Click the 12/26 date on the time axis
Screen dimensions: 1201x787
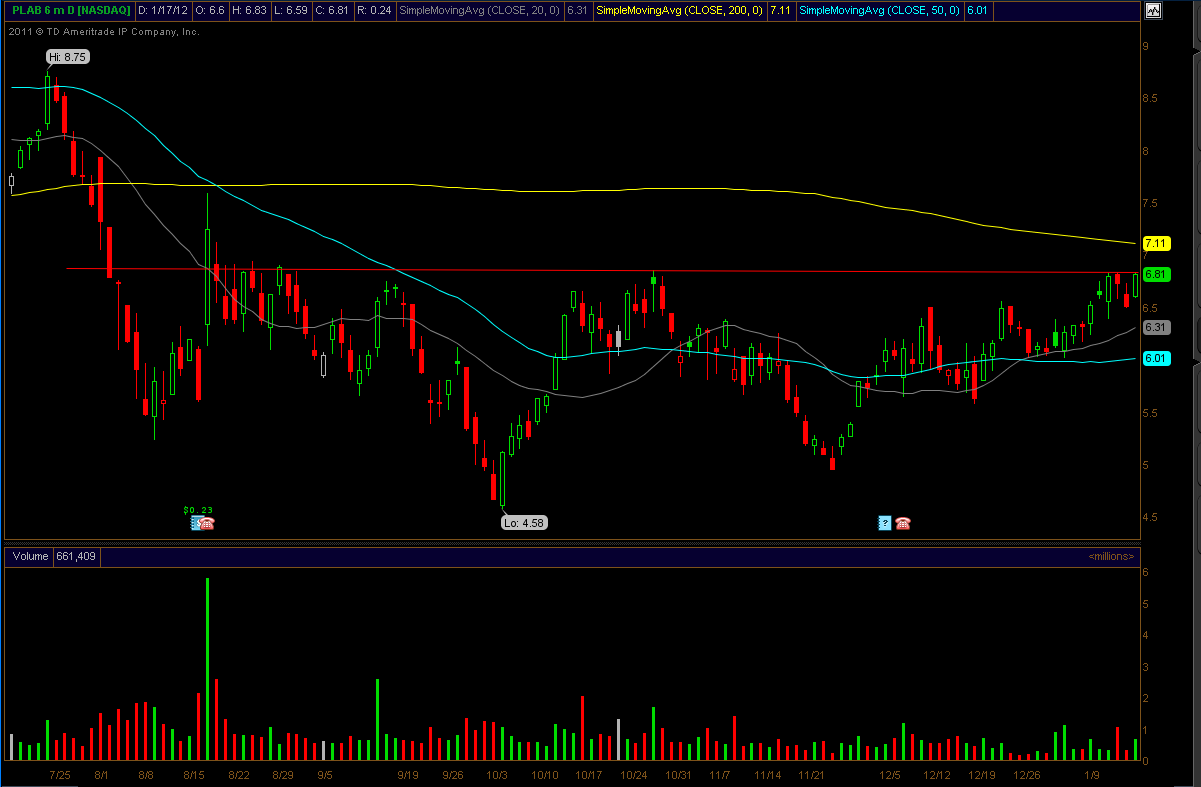pyautogui.click(x=1026, y=775)
